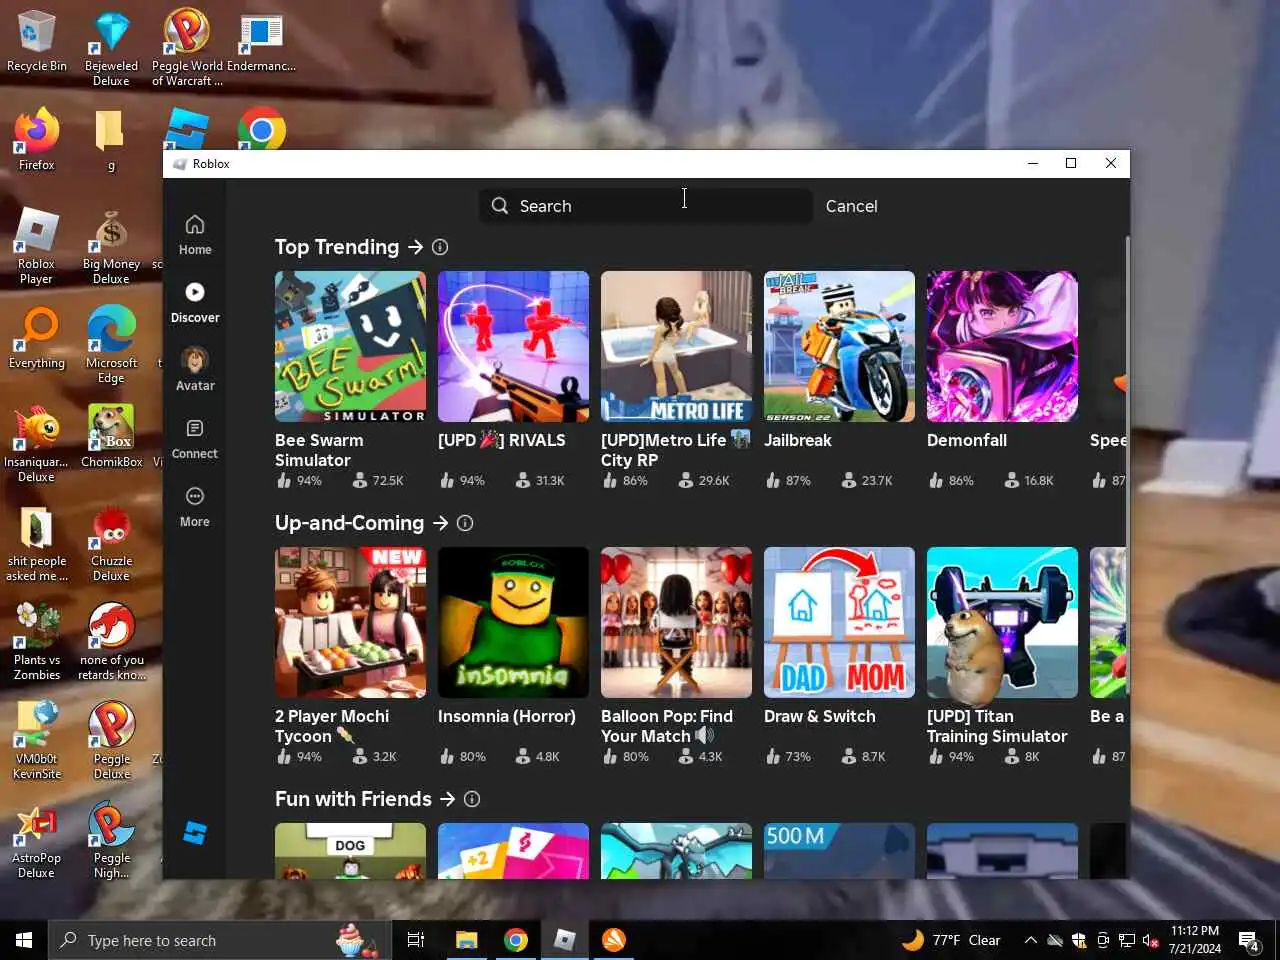Select Plants vs Zombies desktop icon
1280x960 pixels.
pyautogui.click(x=37, y=642)
